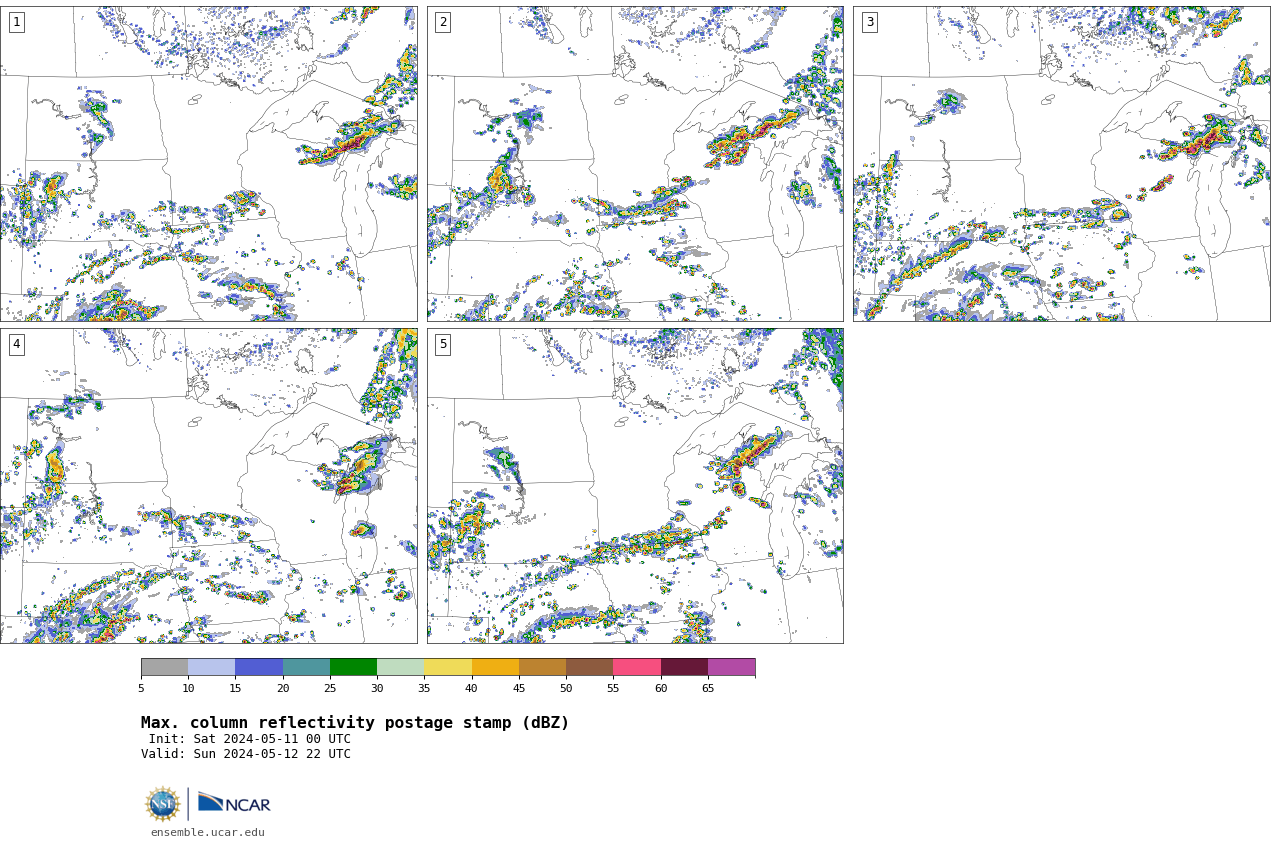Click the NCAR logo
1280x844 pixels.
tap(234, 803)
